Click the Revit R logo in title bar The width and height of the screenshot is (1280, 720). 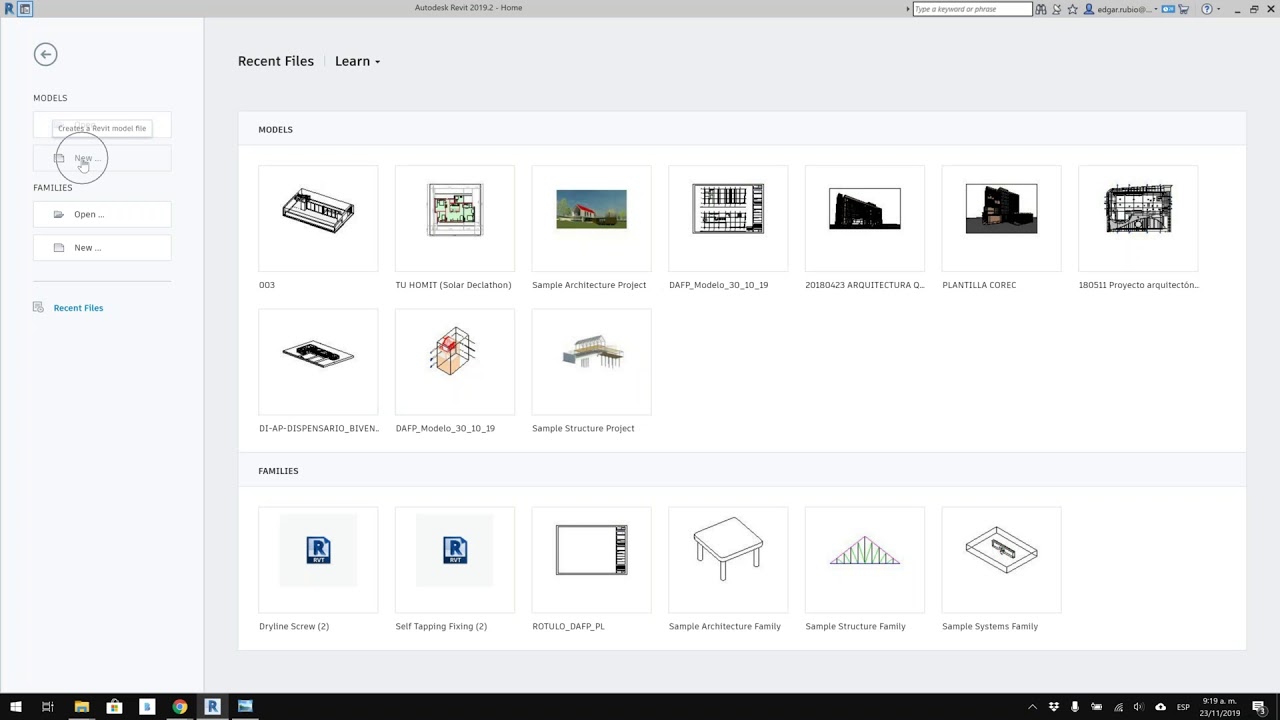(x=9, y=9)
